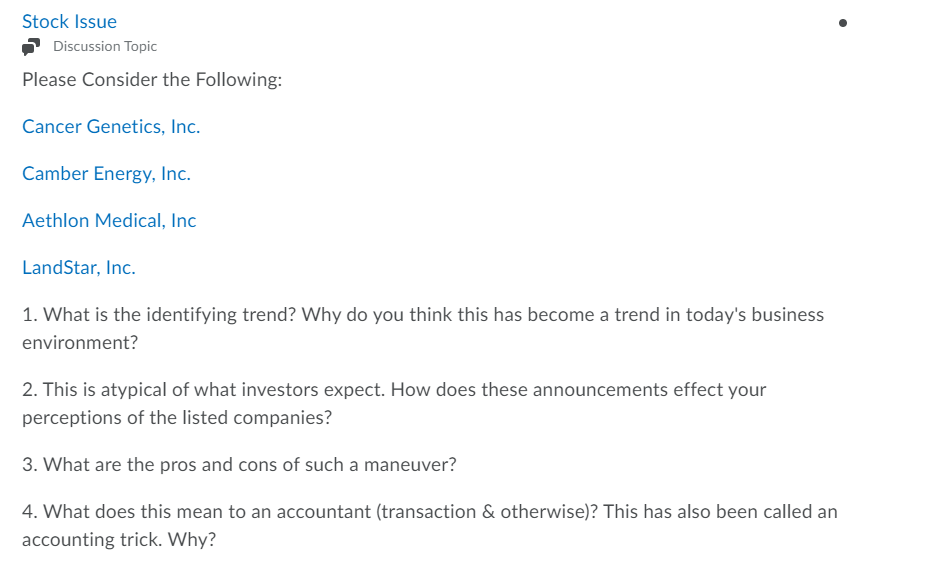Click the 'accounting trick. Why?' line
Screen dimensions: 929x588
pos(119,539)
